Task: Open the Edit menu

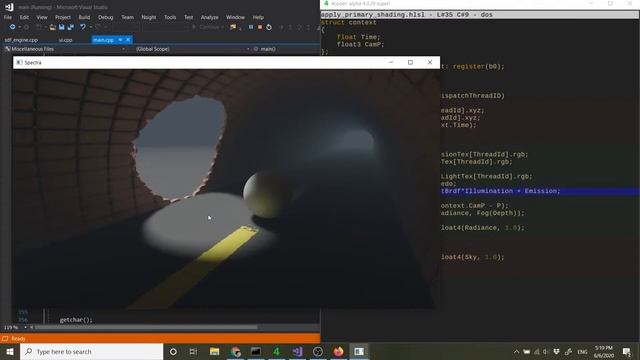Action: coord(24,17)
